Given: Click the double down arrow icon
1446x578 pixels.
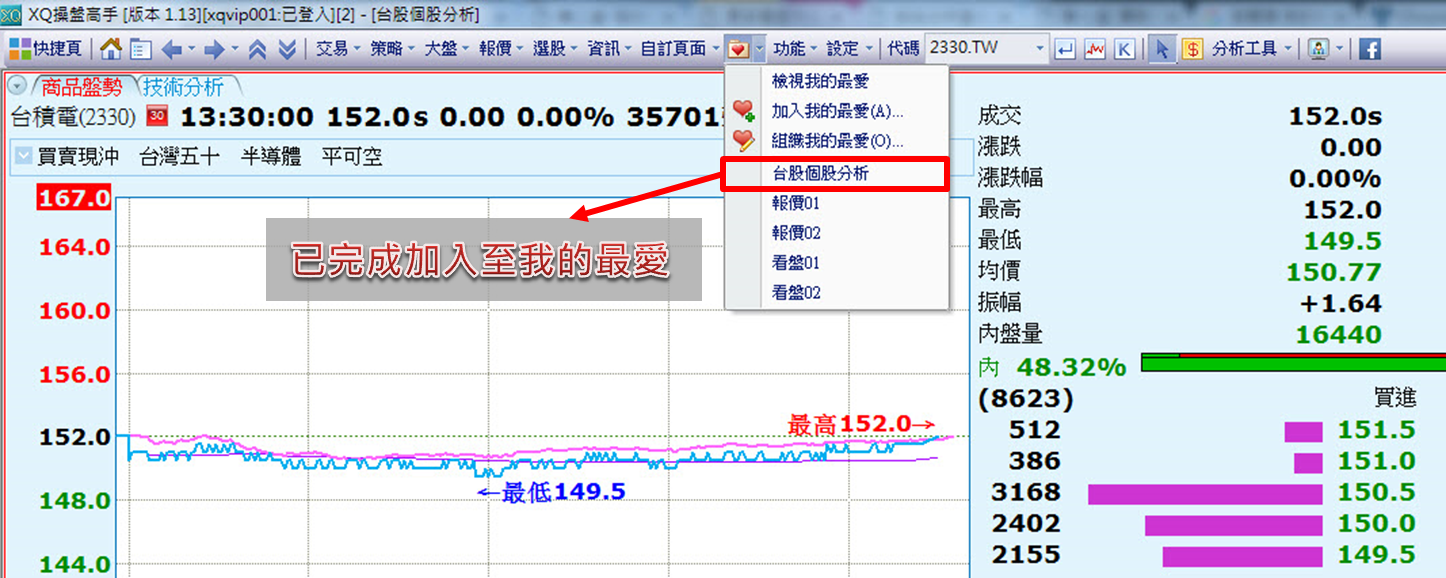Looking at the screenshot, I should pos(286,49).
